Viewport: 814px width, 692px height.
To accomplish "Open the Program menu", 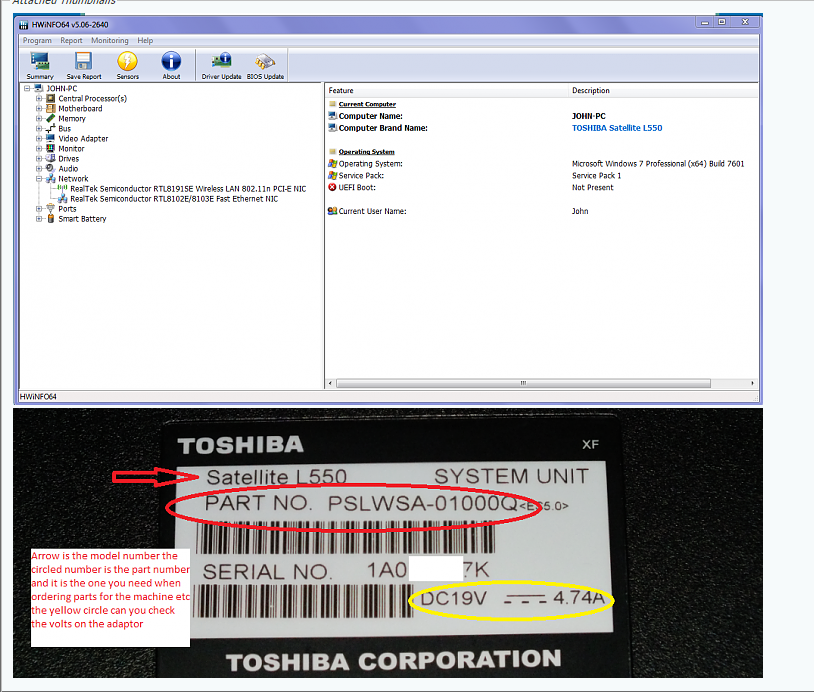I will click(37, 40).
